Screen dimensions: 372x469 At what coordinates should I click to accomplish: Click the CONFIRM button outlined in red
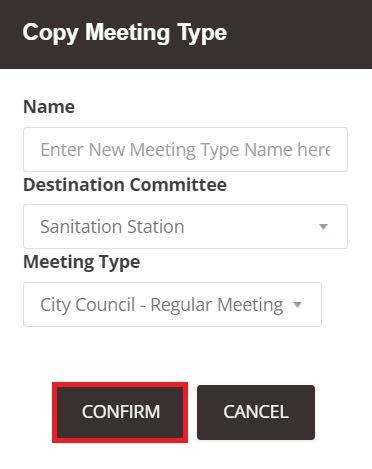pyautogui.click(x=120, y=412)
